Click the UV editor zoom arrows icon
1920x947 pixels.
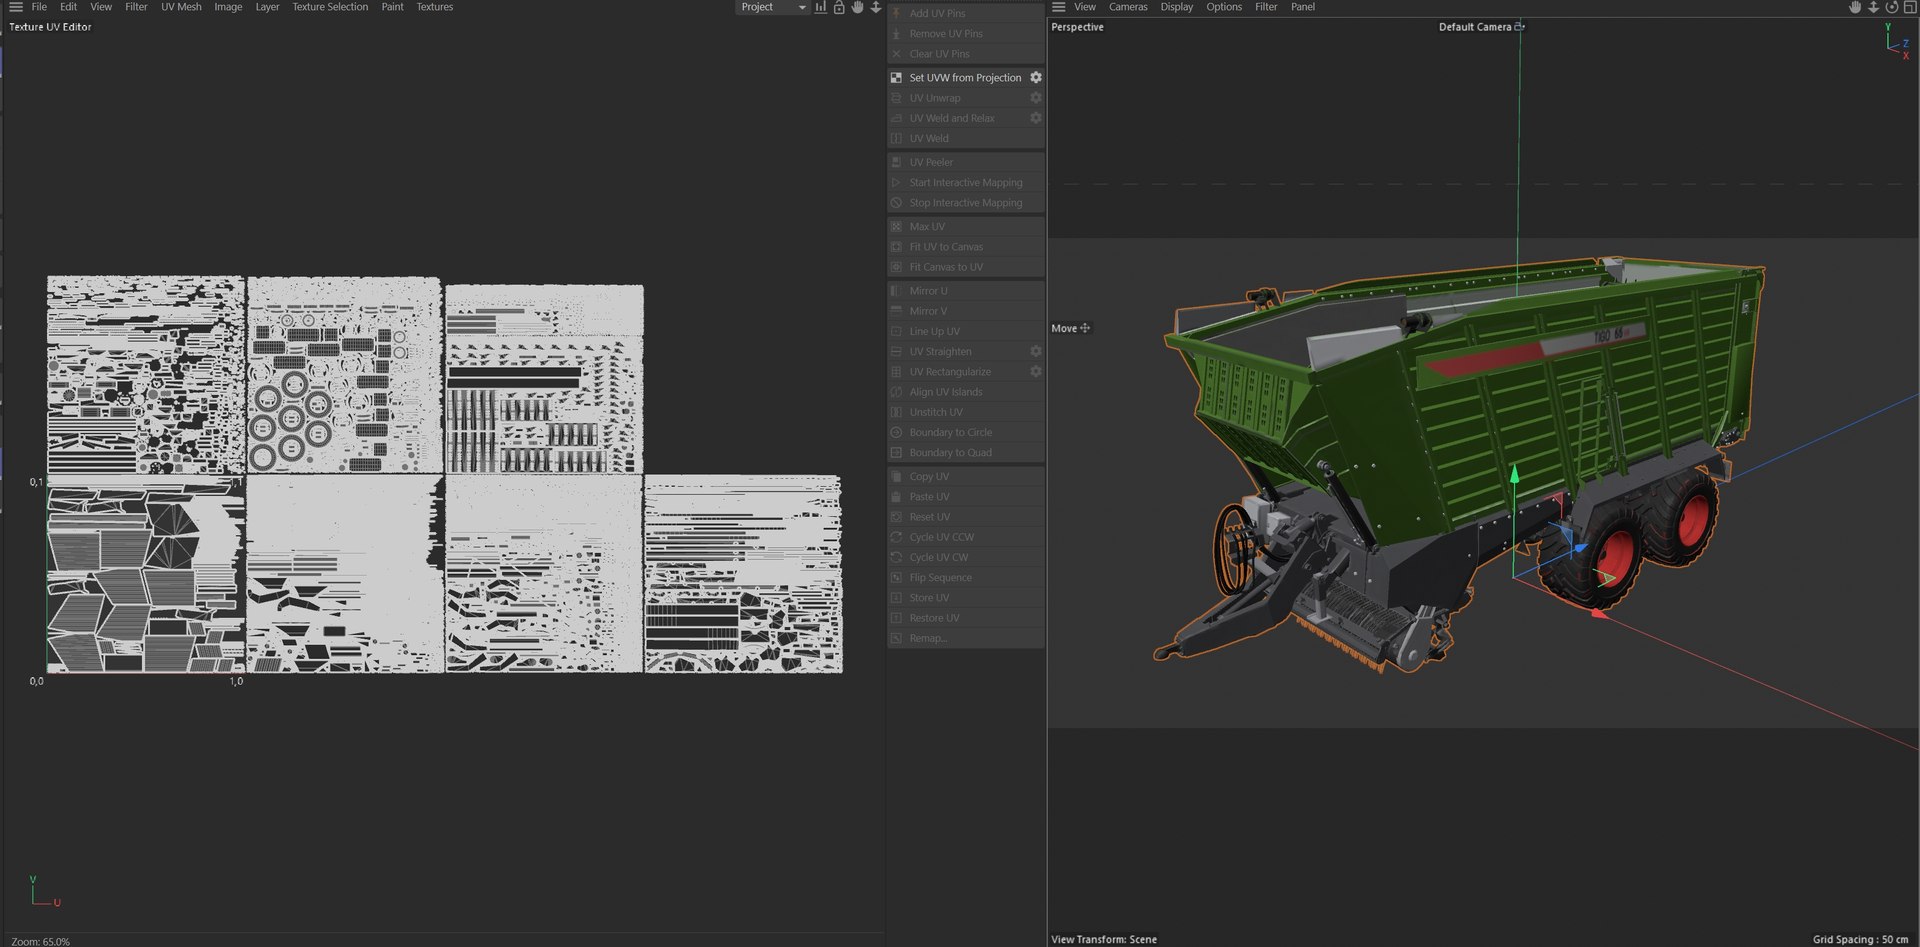coord(876,7)
